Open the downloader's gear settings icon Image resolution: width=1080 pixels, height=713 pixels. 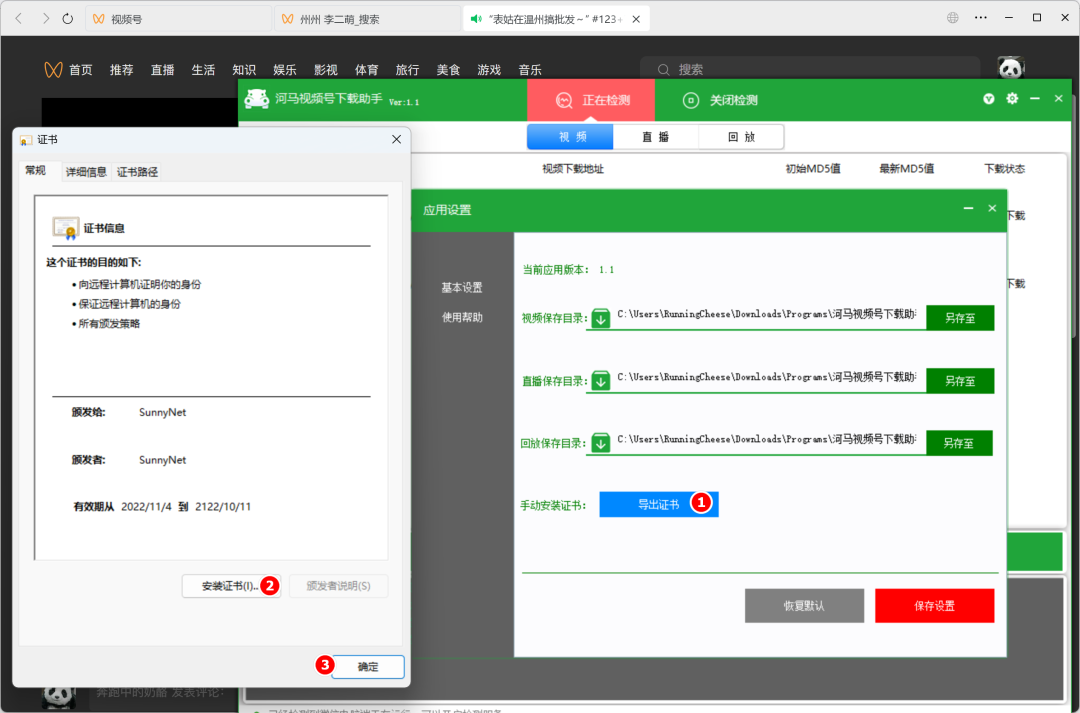tap(1012, 99)
